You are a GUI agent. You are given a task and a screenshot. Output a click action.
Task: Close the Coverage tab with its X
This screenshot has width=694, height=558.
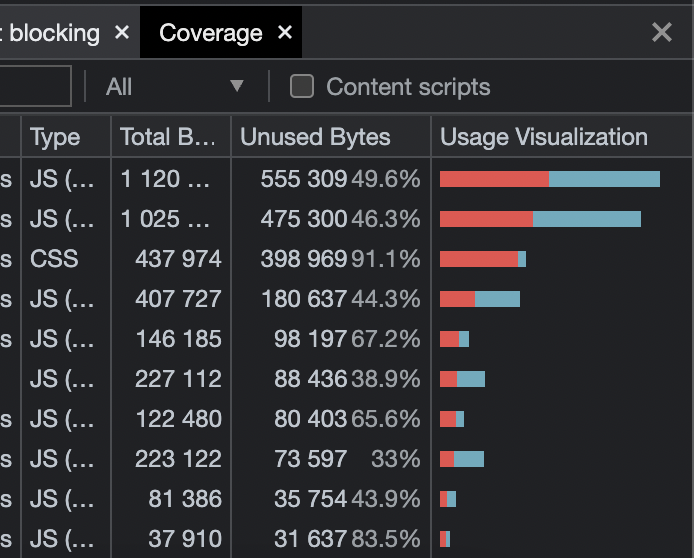coord(285,32)
